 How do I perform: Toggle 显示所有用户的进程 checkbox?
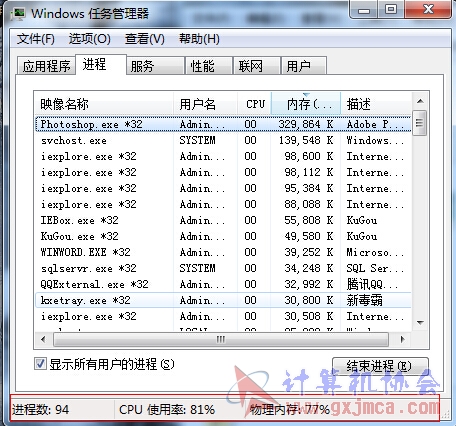point(40,364)
